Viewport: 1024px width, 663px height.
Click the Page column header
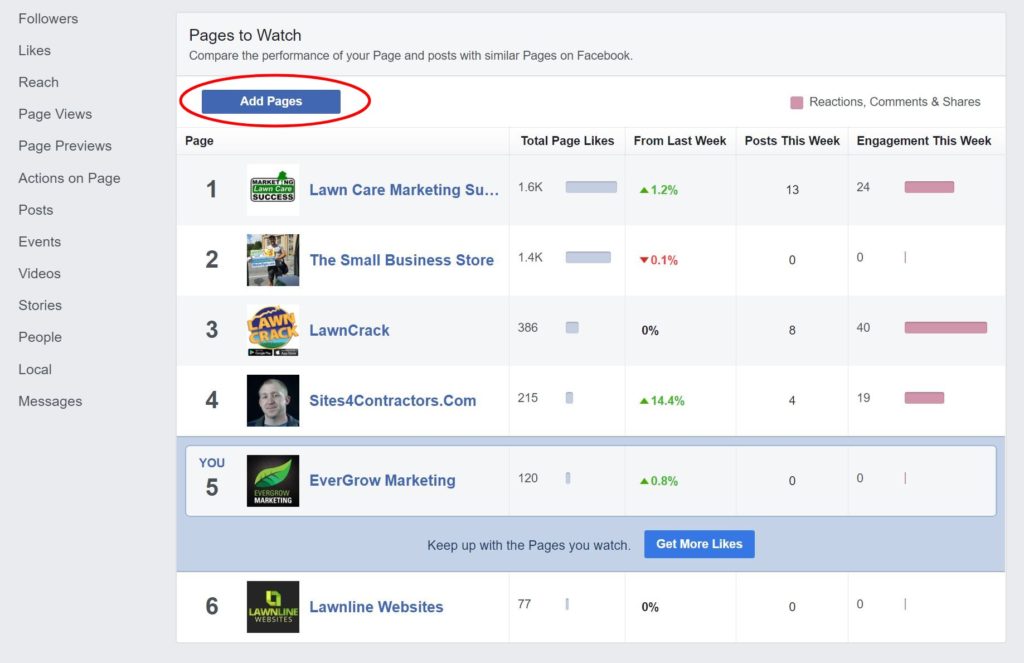(199, 141)
